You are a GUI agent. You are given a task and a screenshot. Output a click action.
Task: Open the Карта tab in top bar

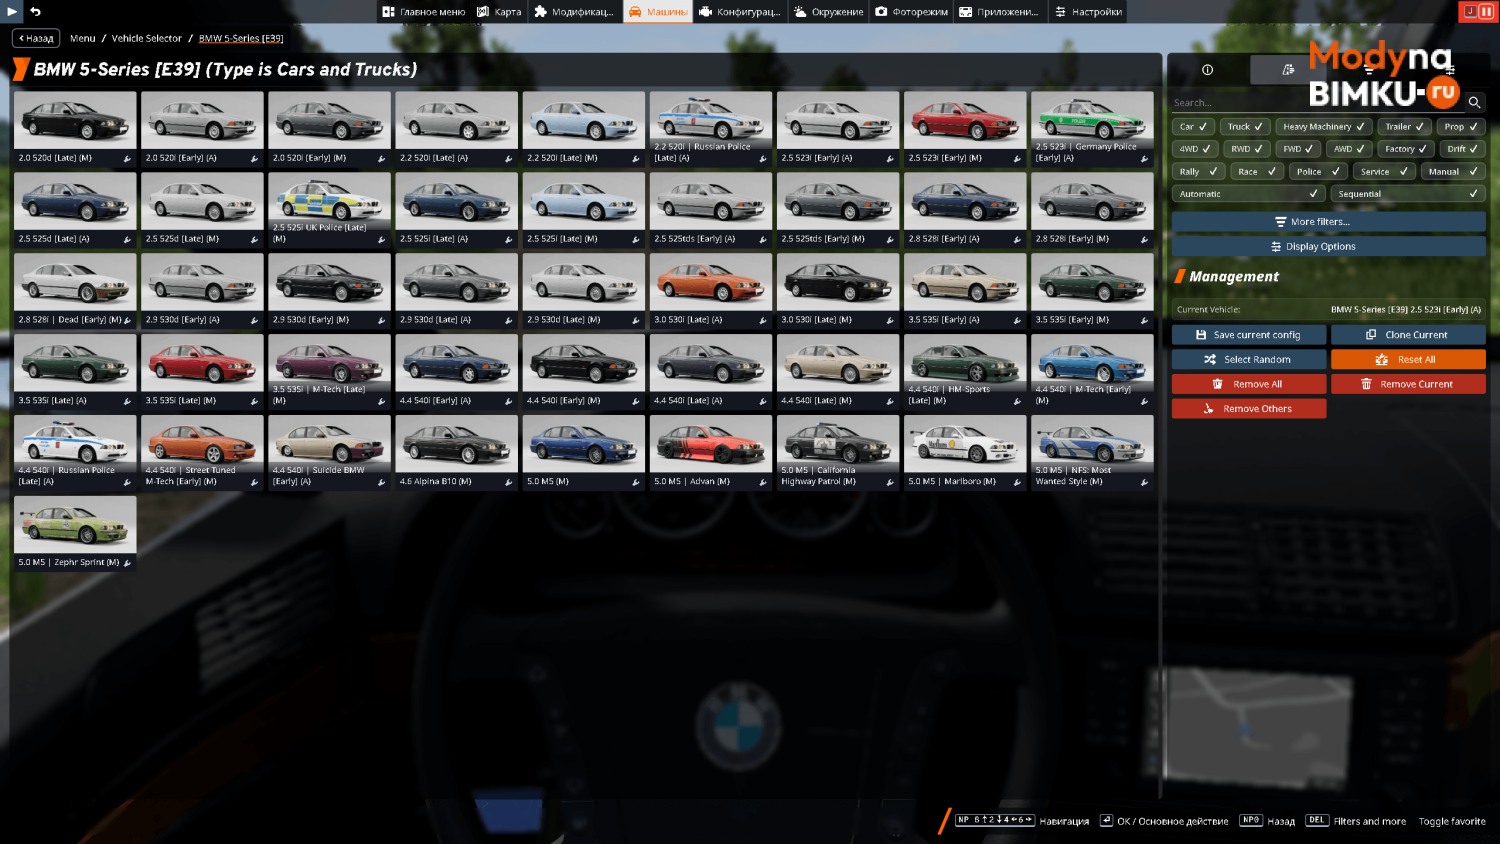click(x=499, y=12)
